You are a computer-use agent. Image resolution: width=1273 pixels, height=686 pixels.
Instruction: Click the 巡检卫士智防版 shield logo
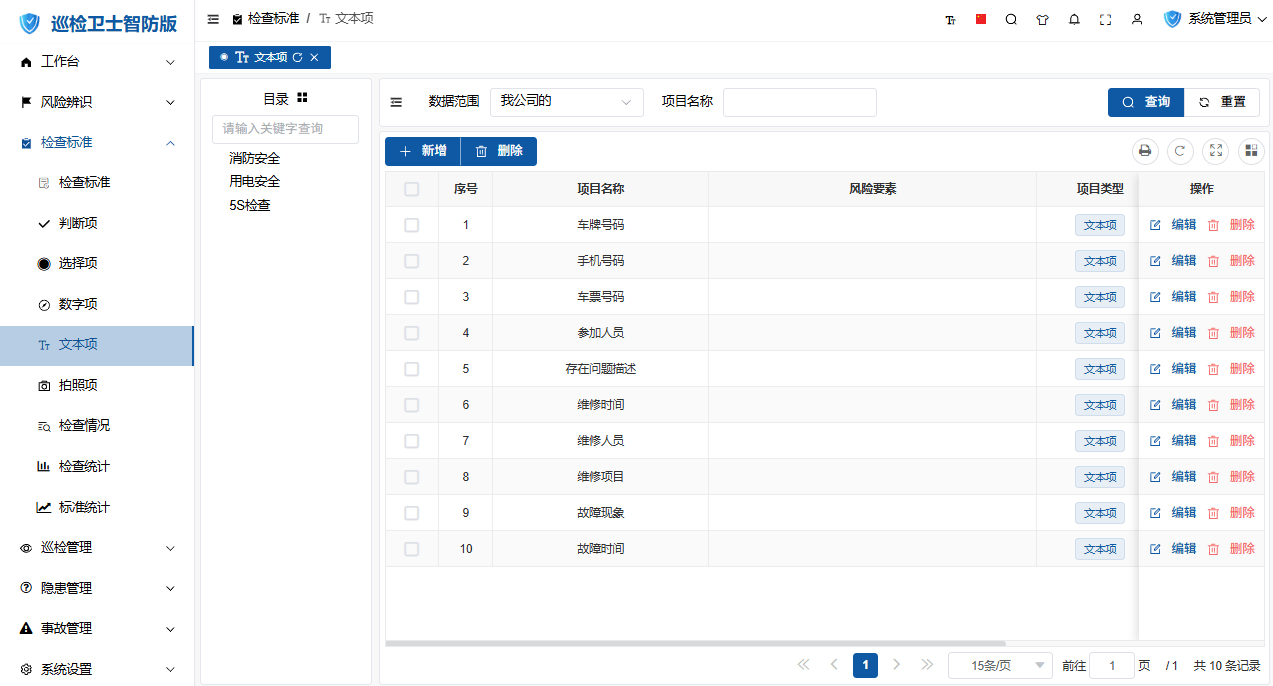pos(30,23)
